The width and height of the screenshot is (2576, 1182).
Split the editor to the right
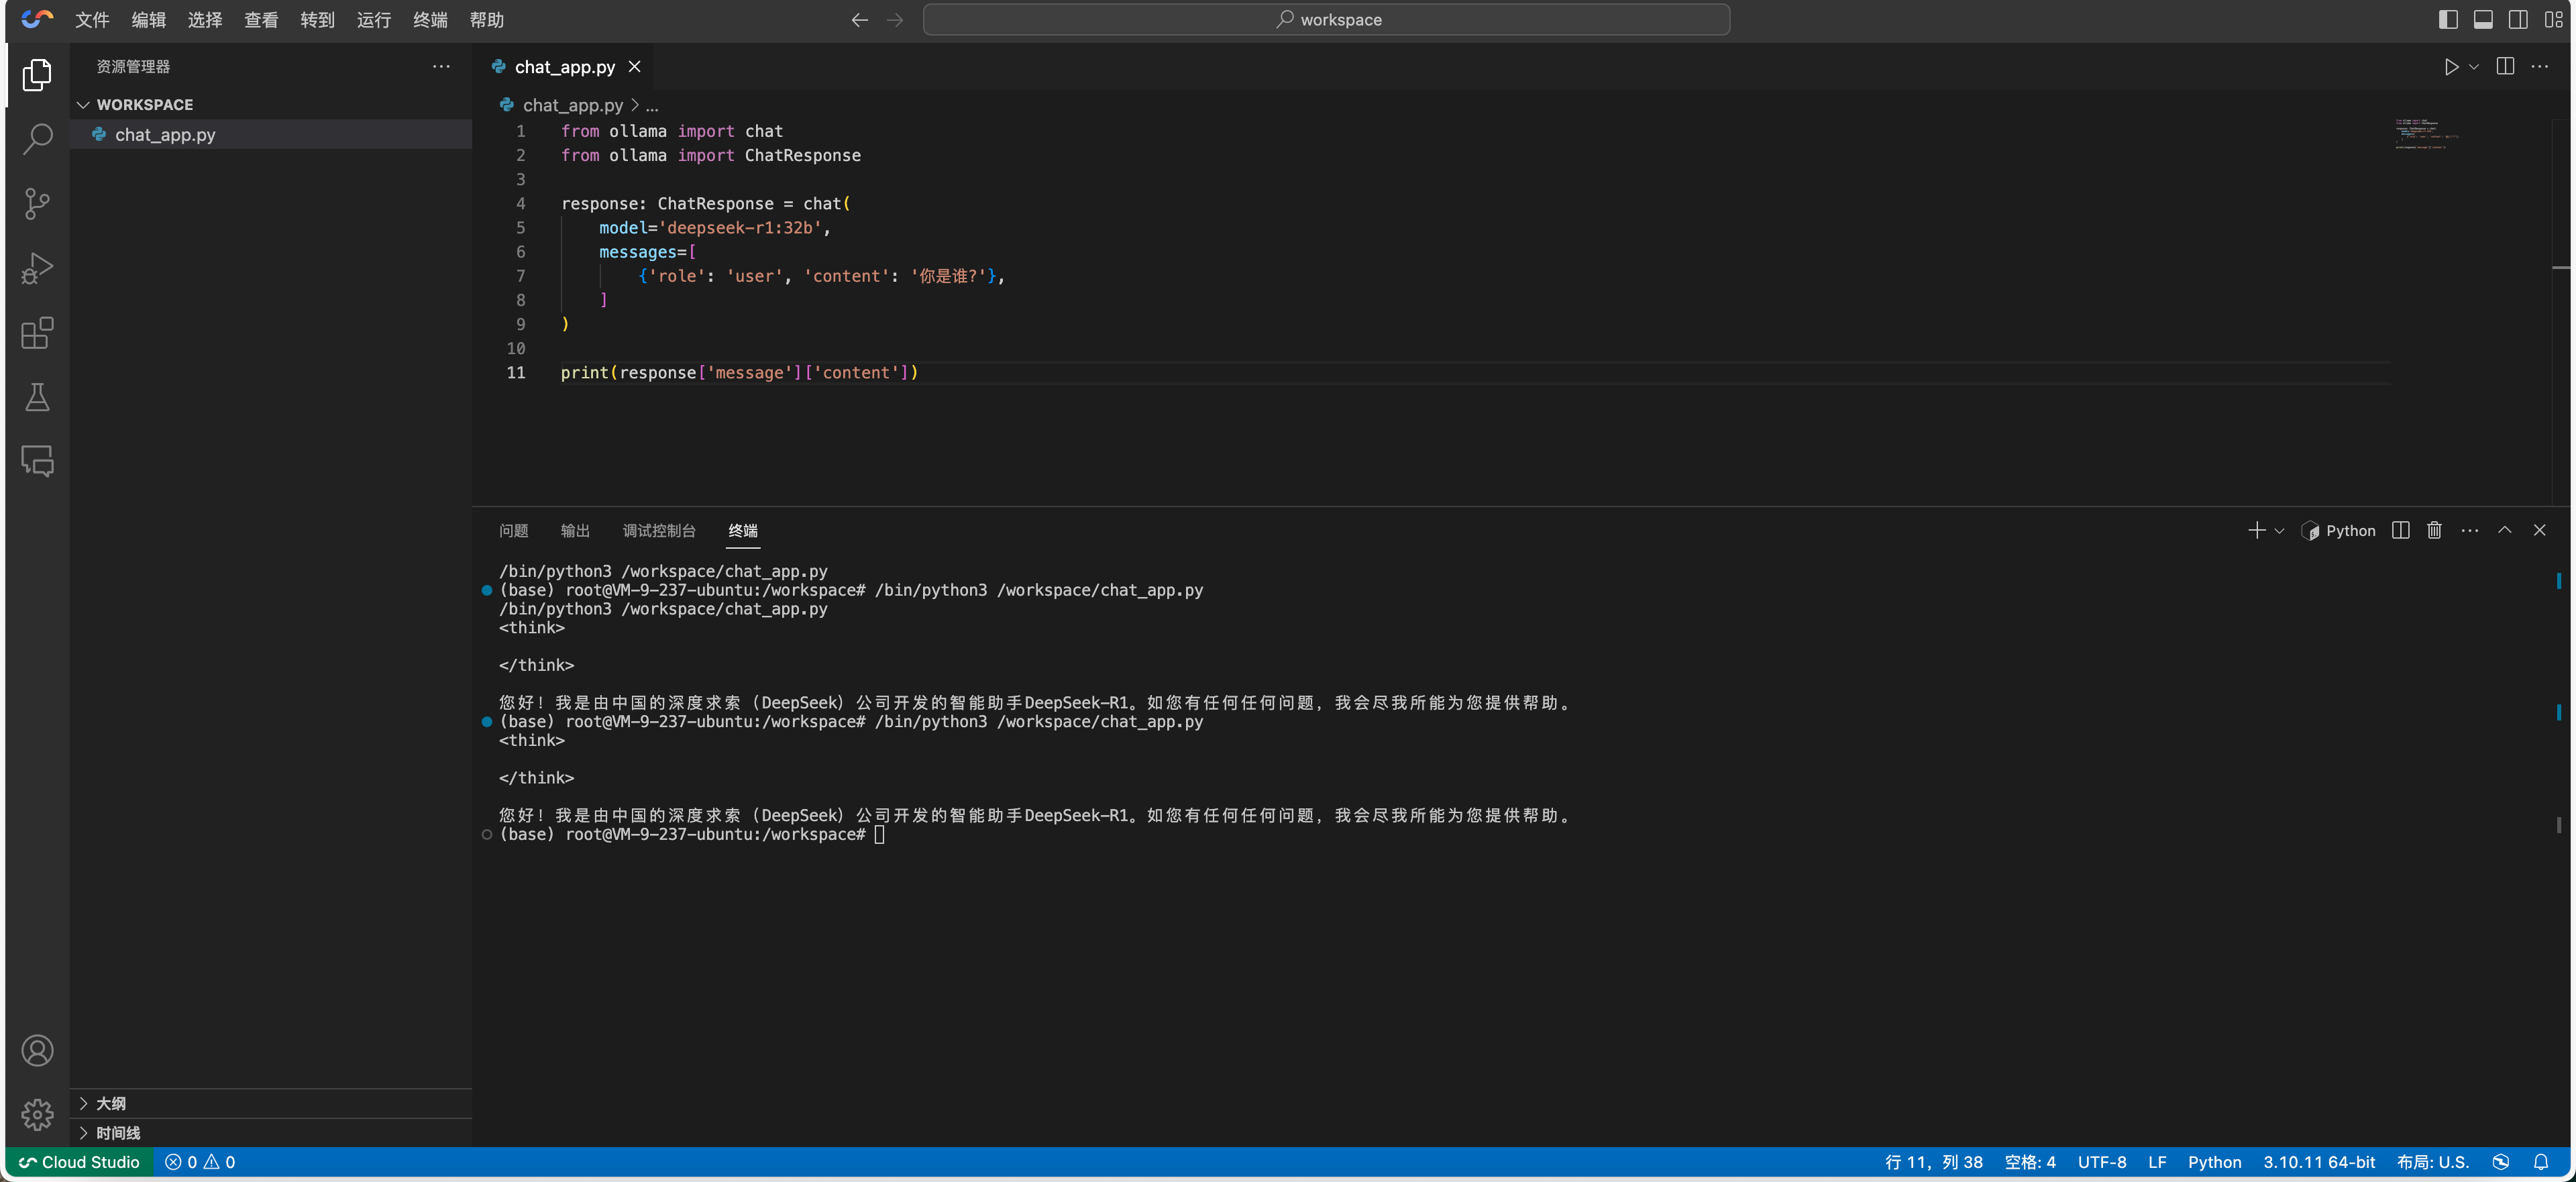click(x=2505, y=66)
